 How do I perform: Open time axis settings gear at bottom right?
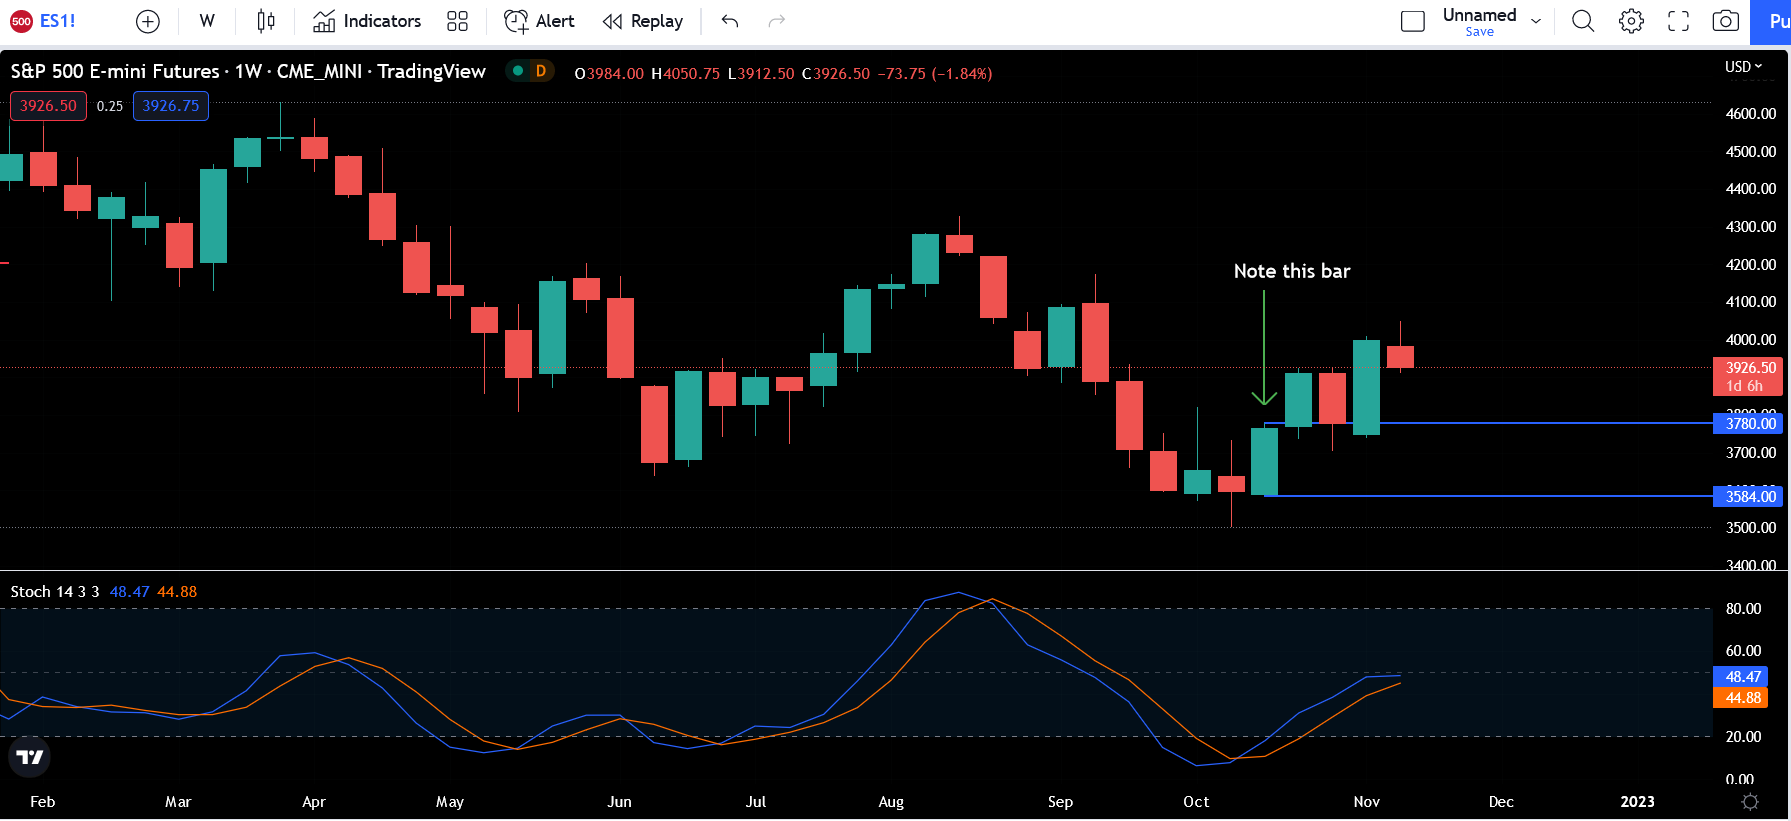point(1750,802)
